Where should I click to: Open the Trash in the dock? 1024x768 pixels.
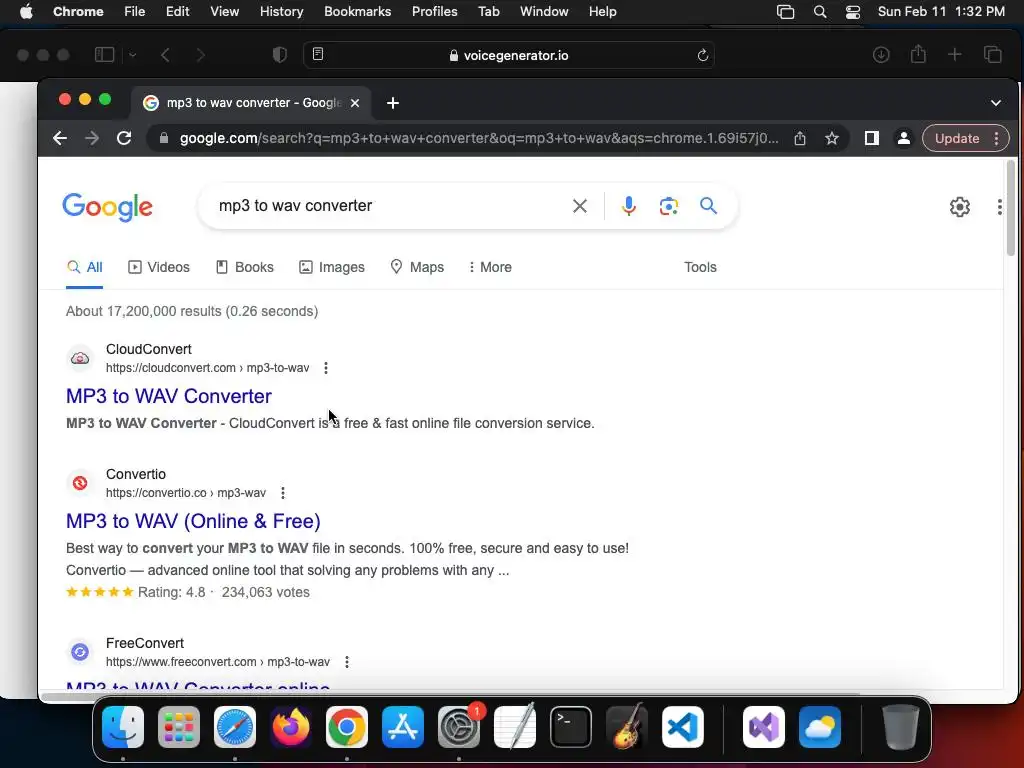tap(901, 727)
